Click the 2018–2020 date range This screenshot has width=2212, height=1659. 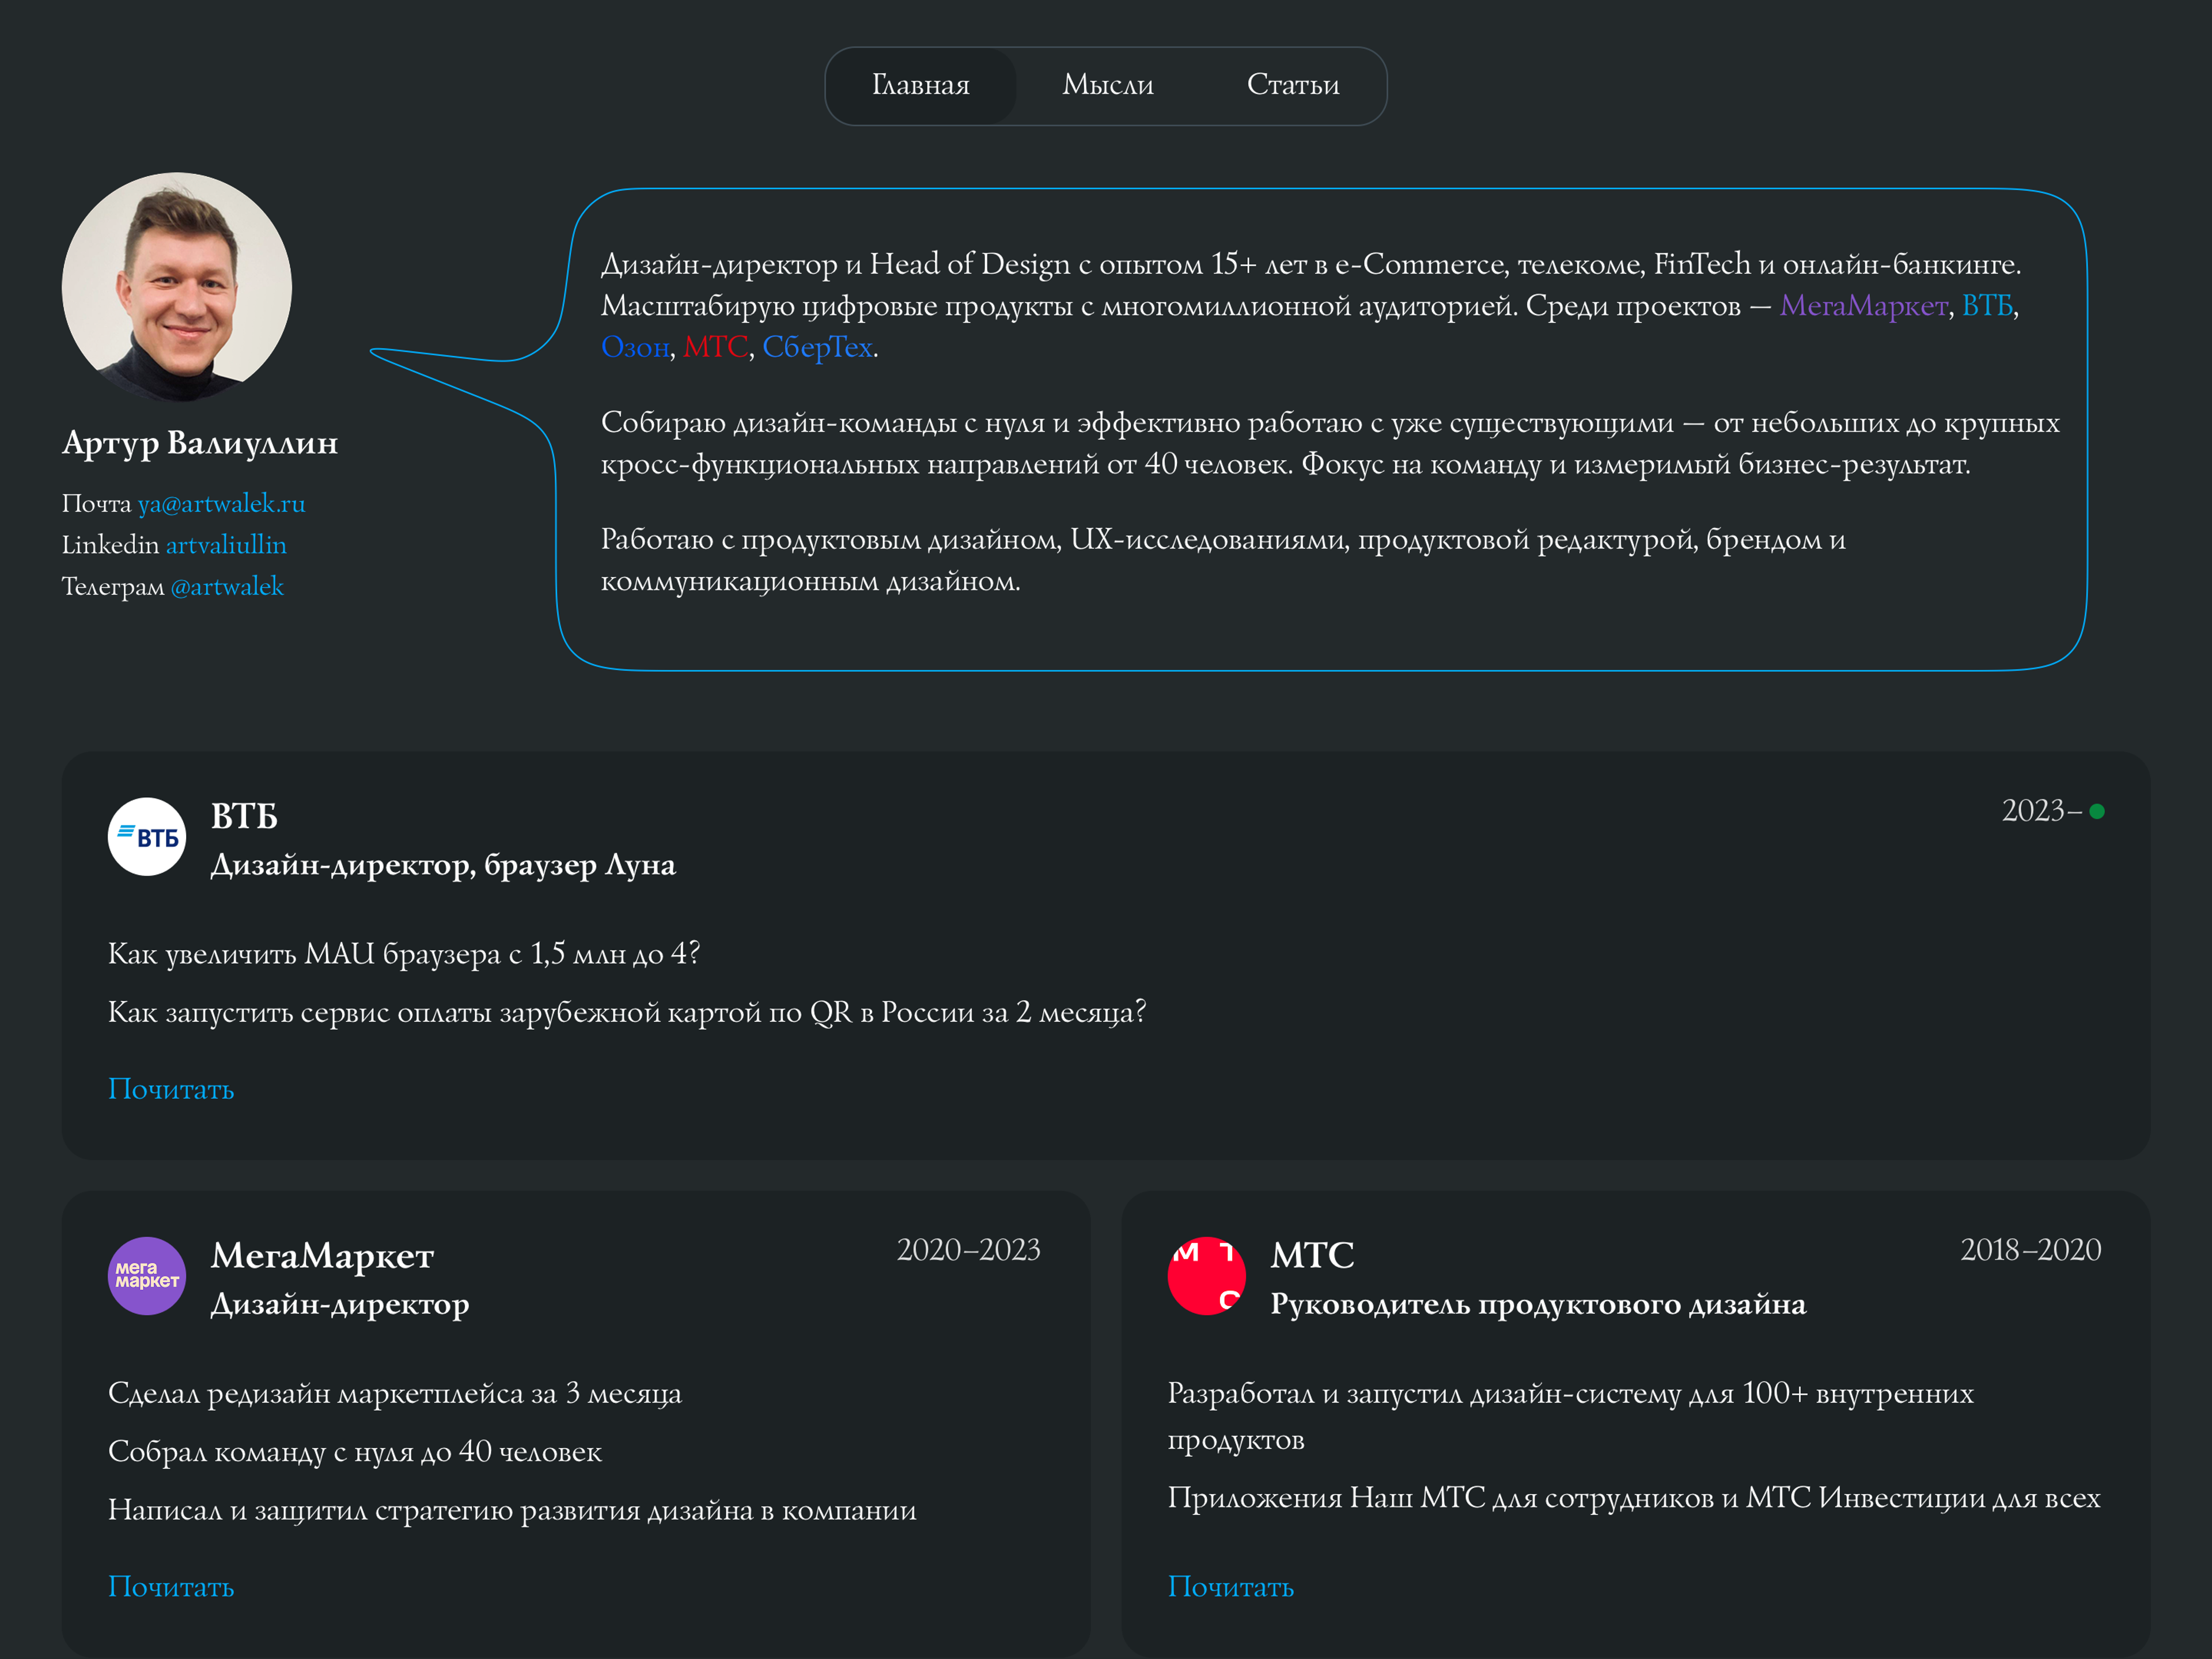click(2030, 1250)
